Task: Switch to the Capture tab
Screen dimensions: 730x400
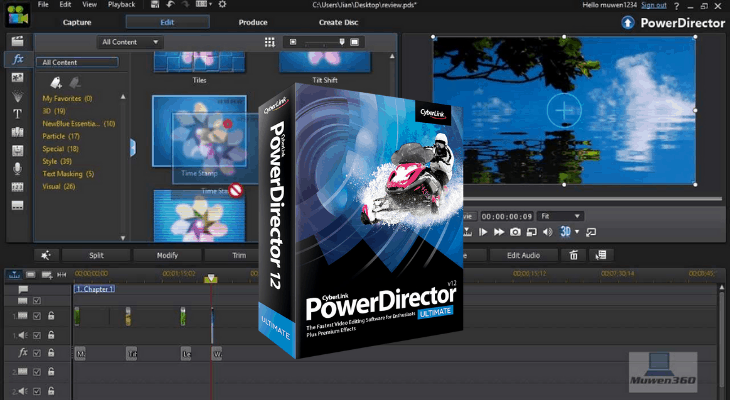Action: pos(77,22)
